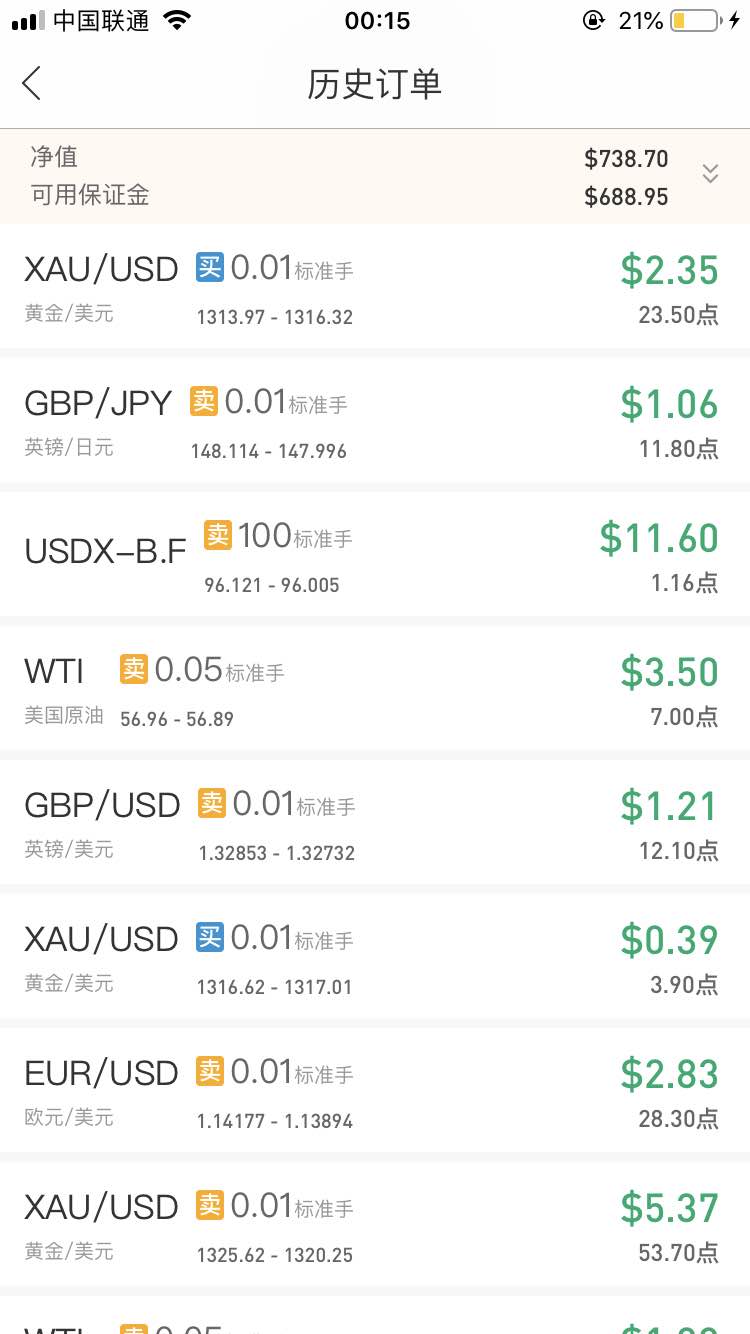Select the WTI order with $3.50 profit

[375, 689]
